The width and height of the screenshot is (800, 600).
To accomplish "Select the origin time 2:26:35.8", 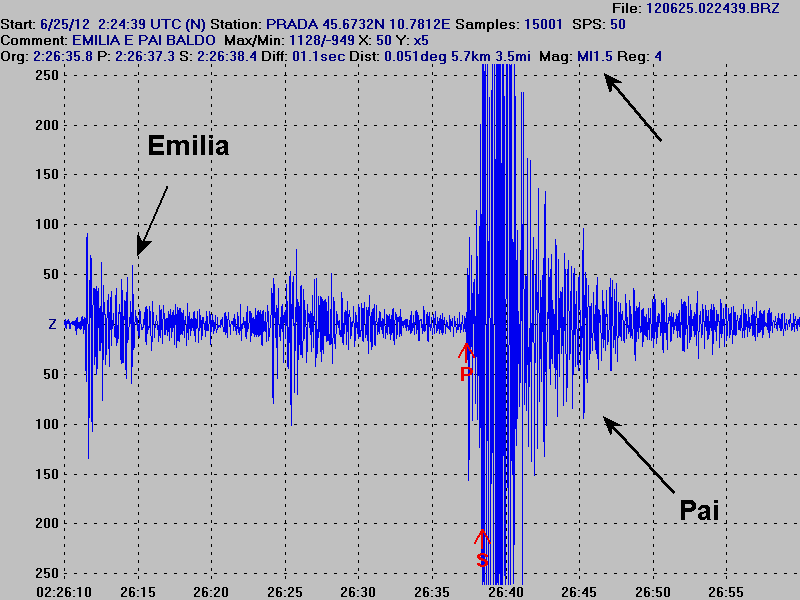I will (x=63, y=57).
